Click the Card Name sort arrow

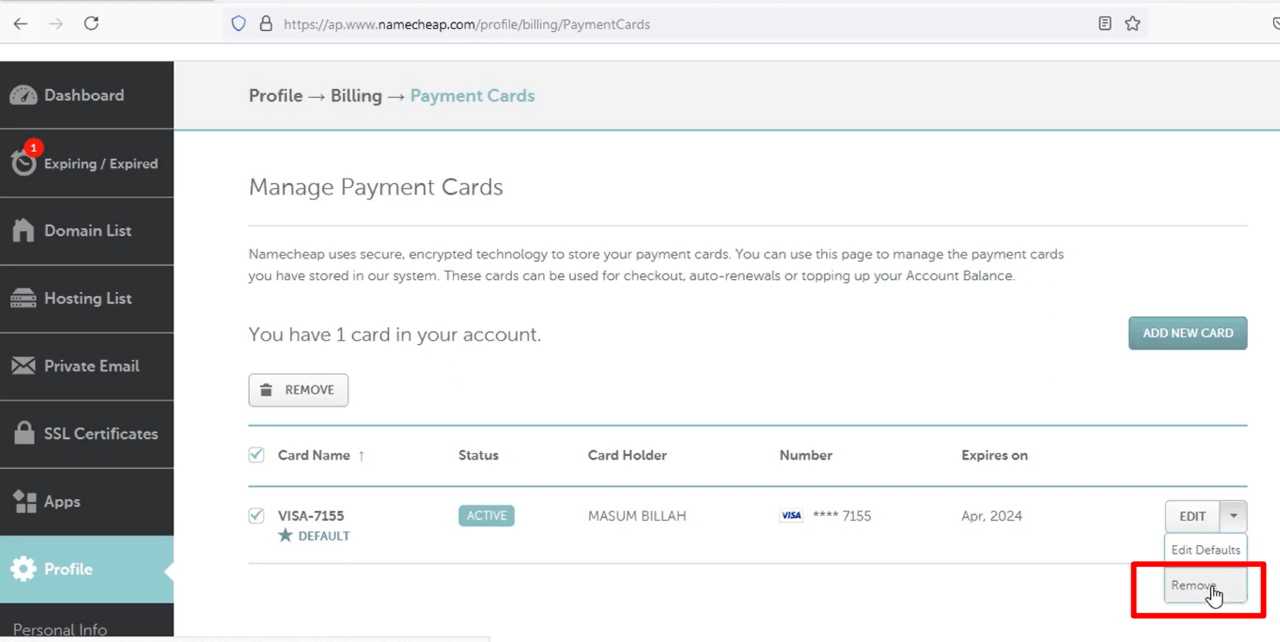click(x=361, y=456)
